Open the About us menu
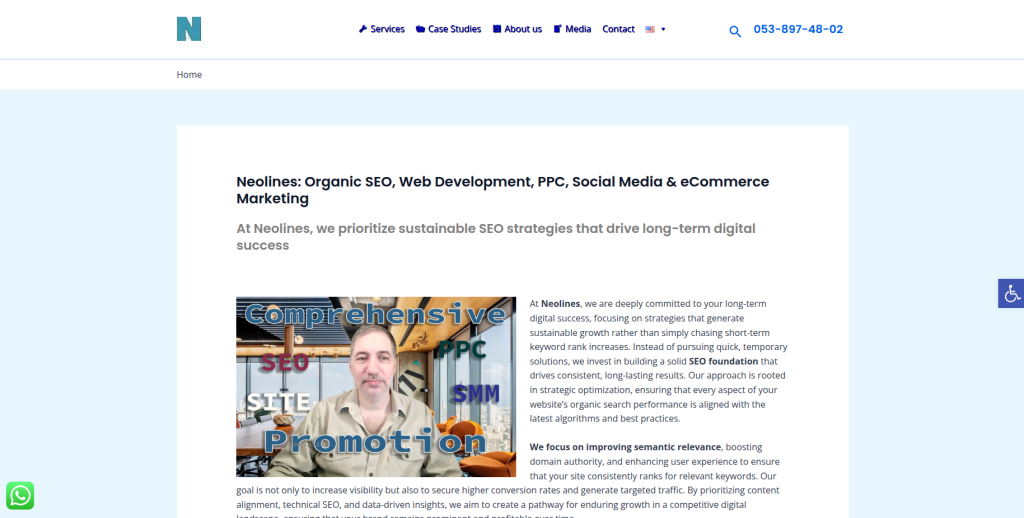The height and width of the screenshot is (518, 1024). pos(517,29)
